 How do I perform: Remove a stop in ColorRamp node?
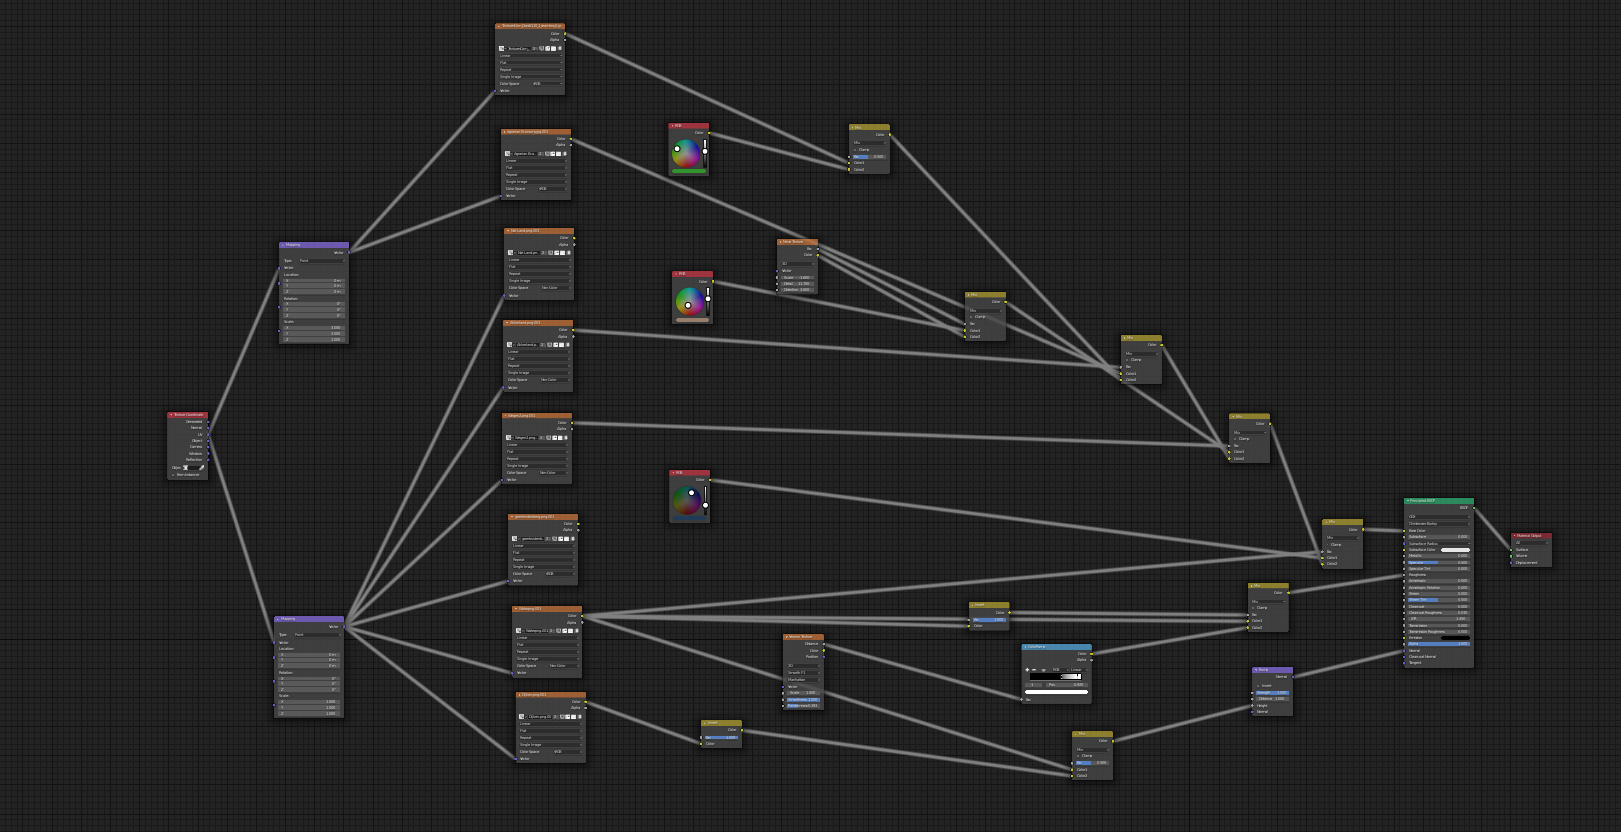(x=1034, y=670)
